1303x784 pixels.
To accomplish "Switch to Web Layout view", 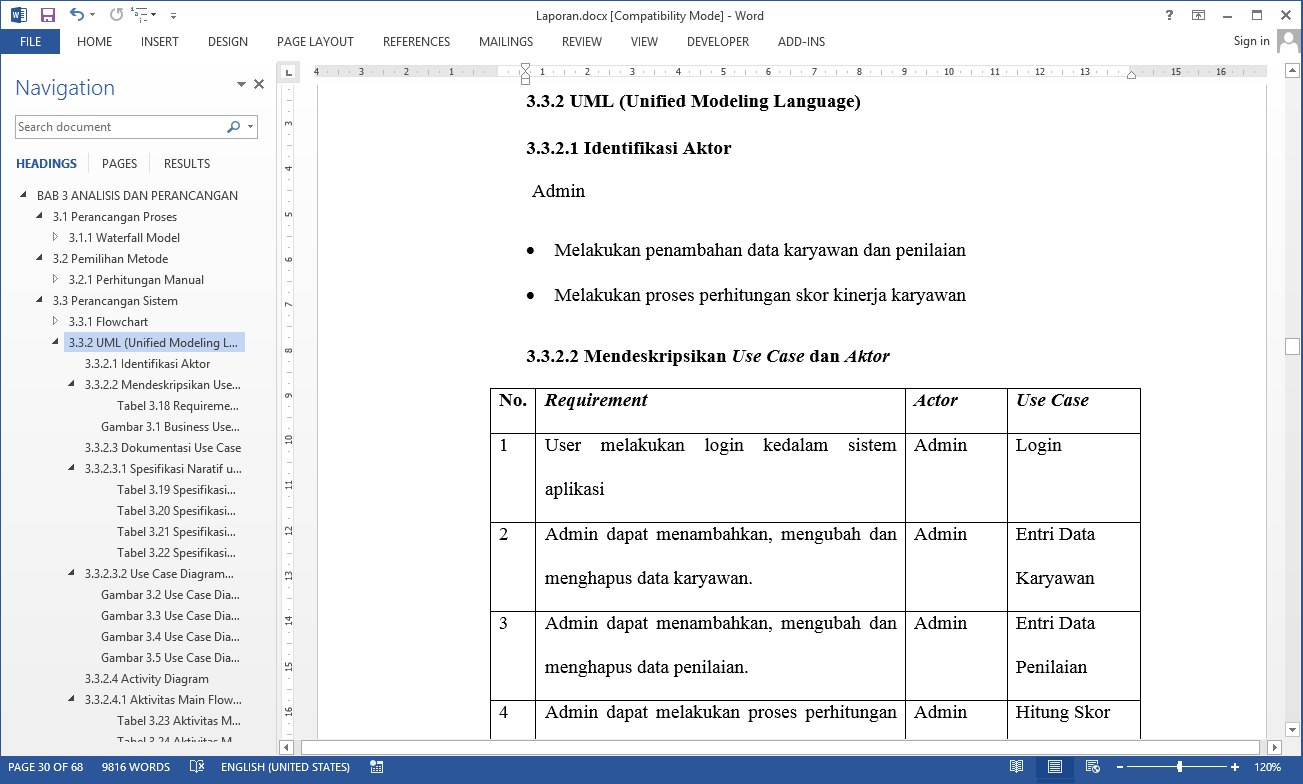I will click(1091, 767).
